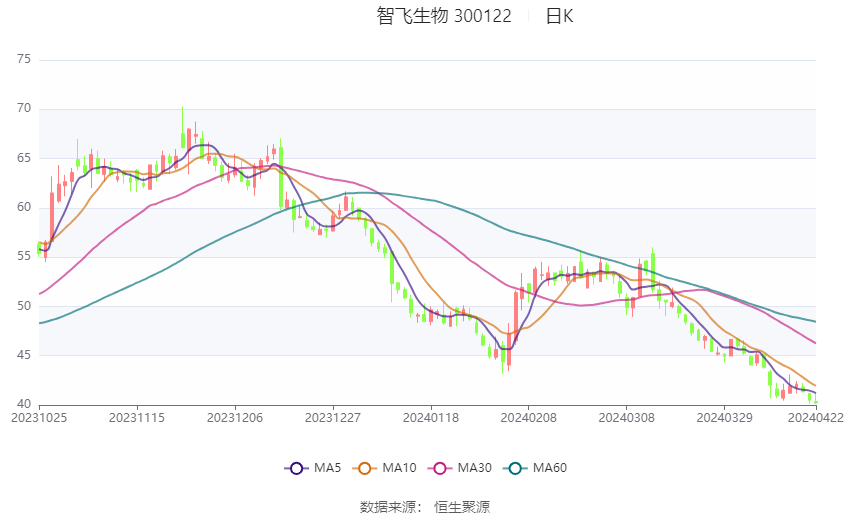
Task: Select the 20240208 date on the x-axis
Action: pos(528,418)
